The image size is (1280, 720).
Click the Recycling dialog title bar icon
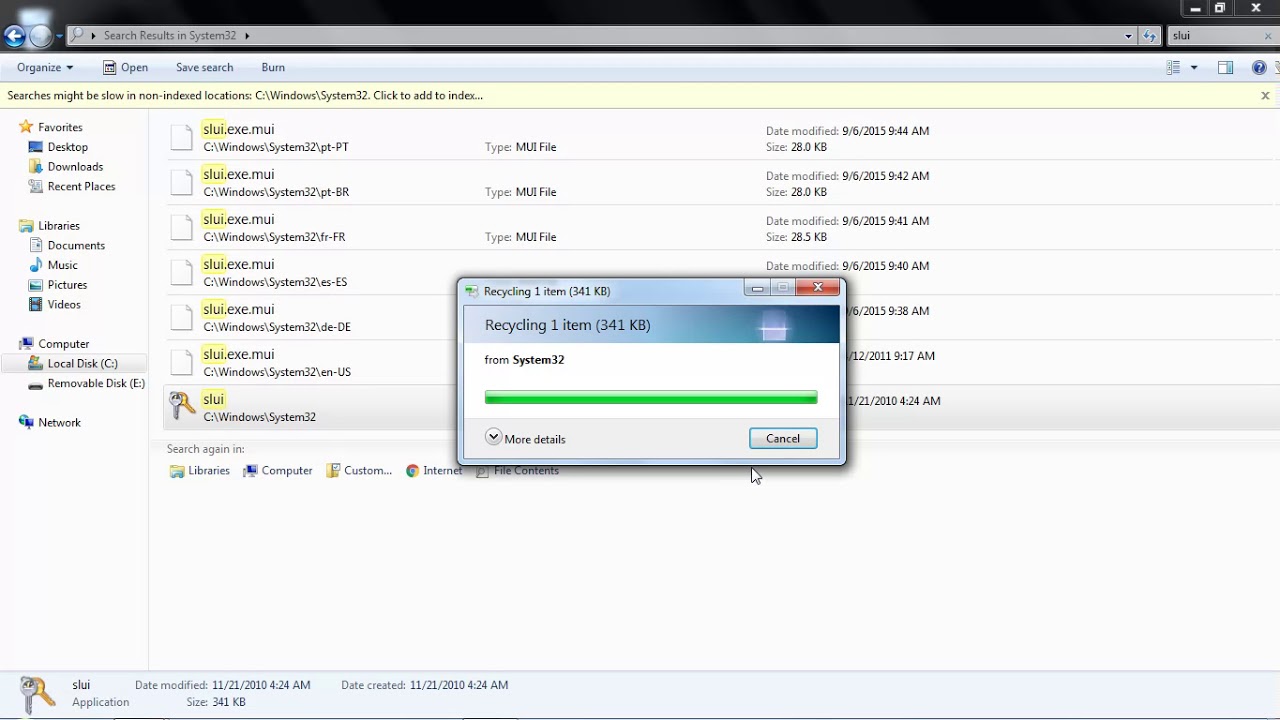pos(473,291)
